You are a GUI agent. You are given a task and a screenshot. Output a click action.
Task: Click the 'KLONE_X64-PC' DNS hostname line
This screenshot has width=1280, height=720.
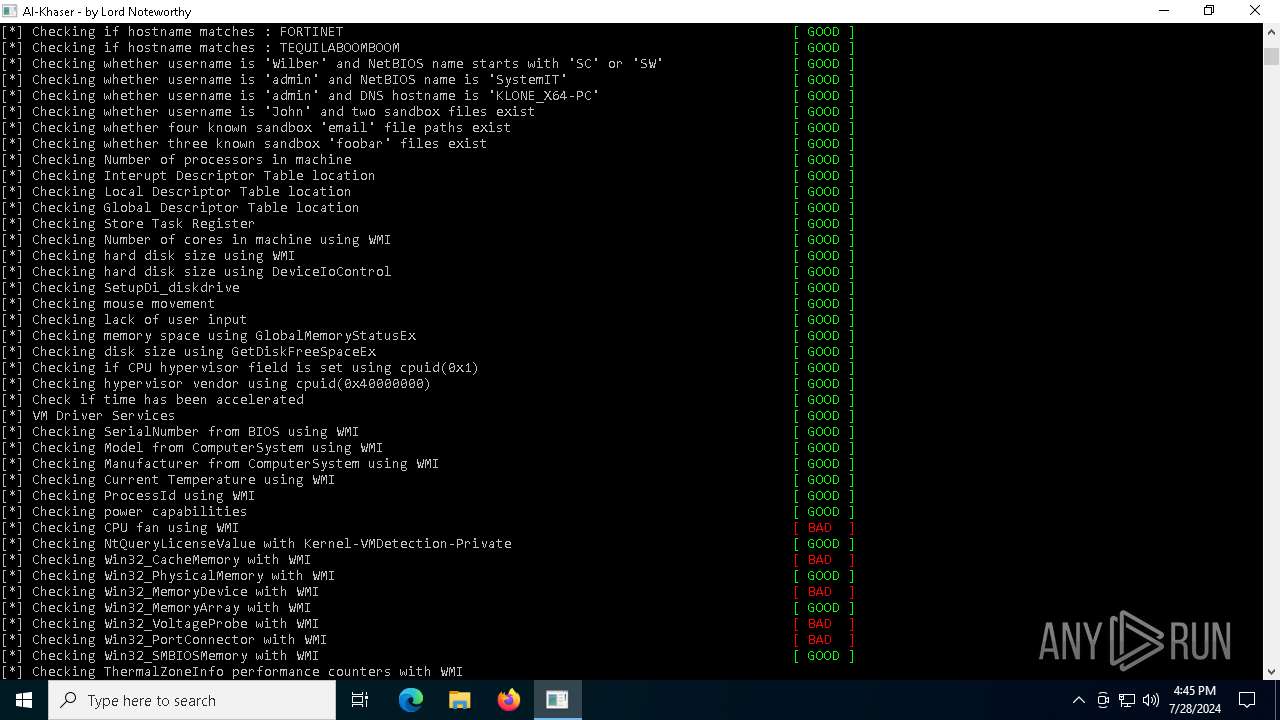point(300,96)
